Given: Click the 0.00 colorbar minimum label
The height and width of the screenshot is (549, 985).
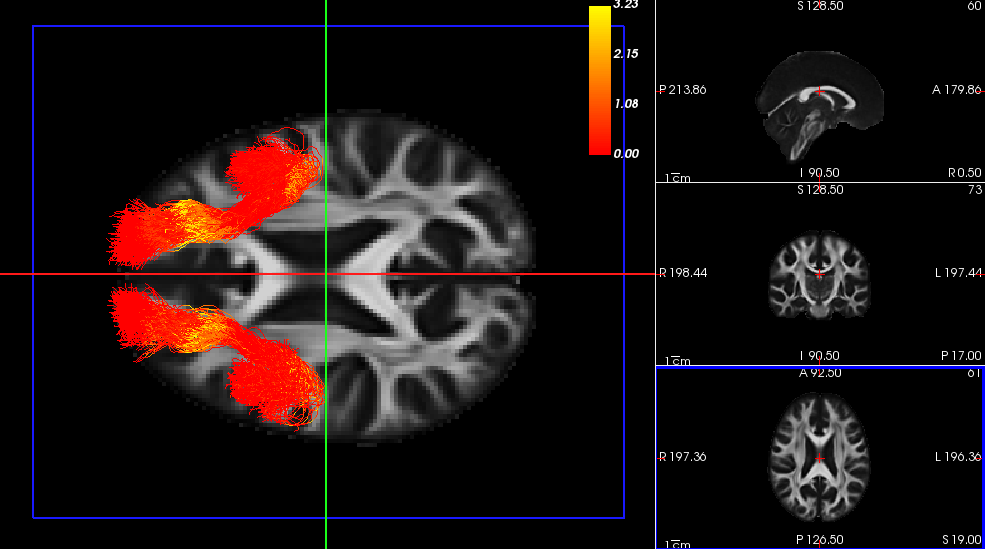Looking at the screenshot, I should point(626,154).
